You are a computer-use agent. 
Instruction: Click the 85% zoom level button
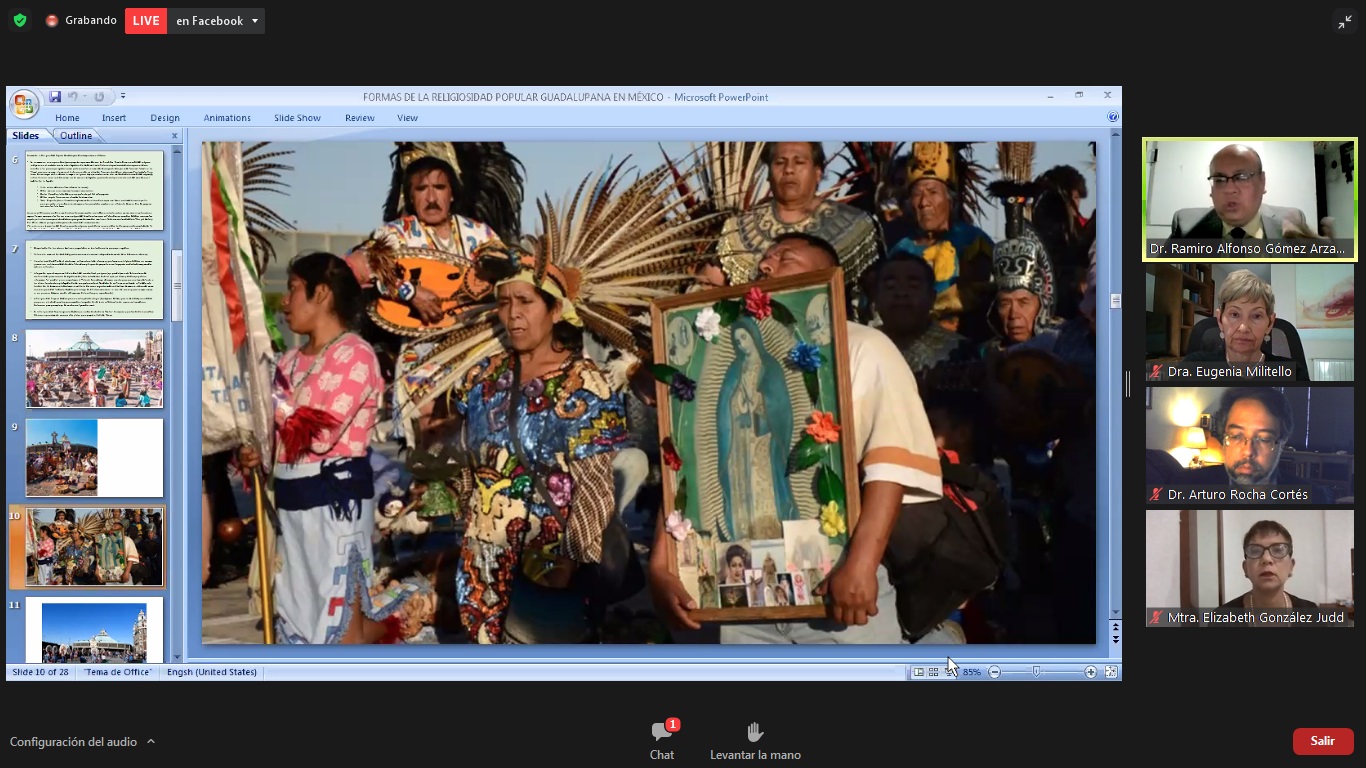971,672
